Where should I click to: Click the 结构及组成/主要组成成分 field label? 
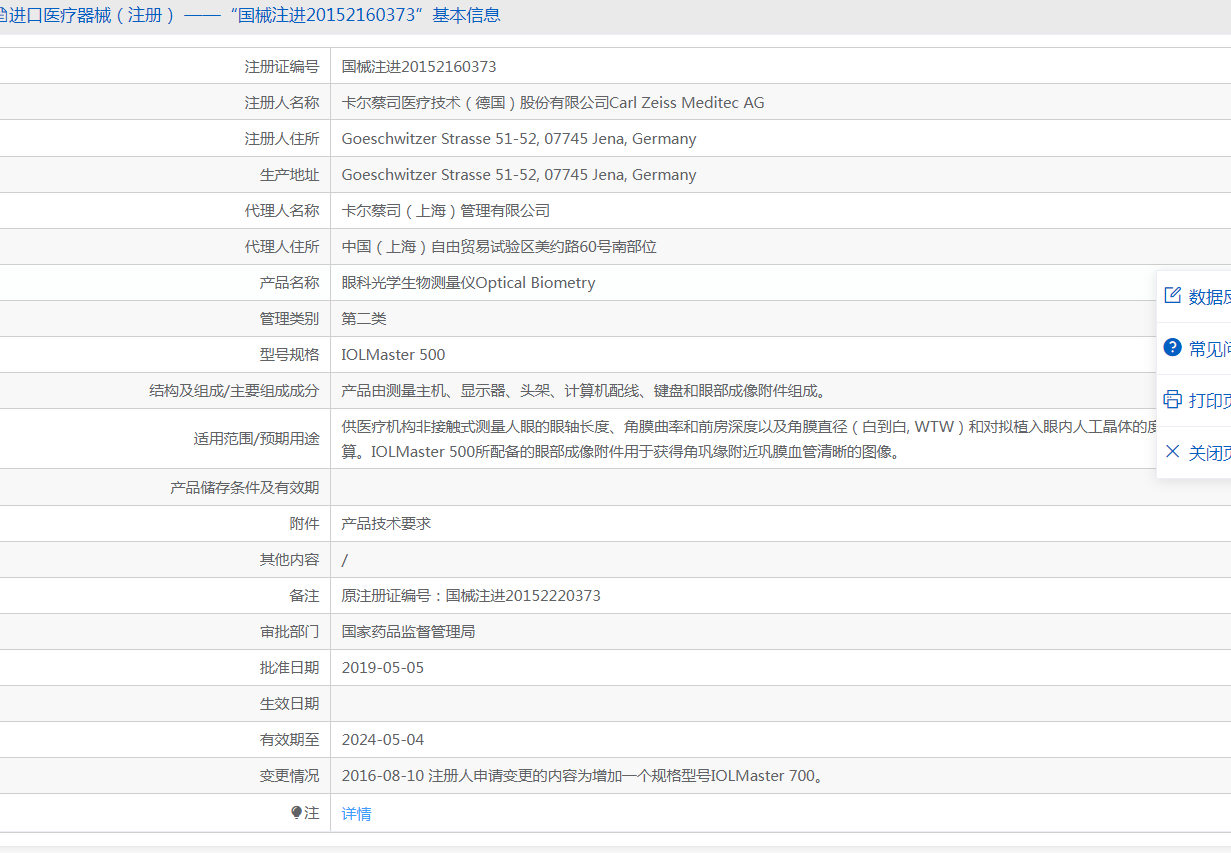[234, 391]
